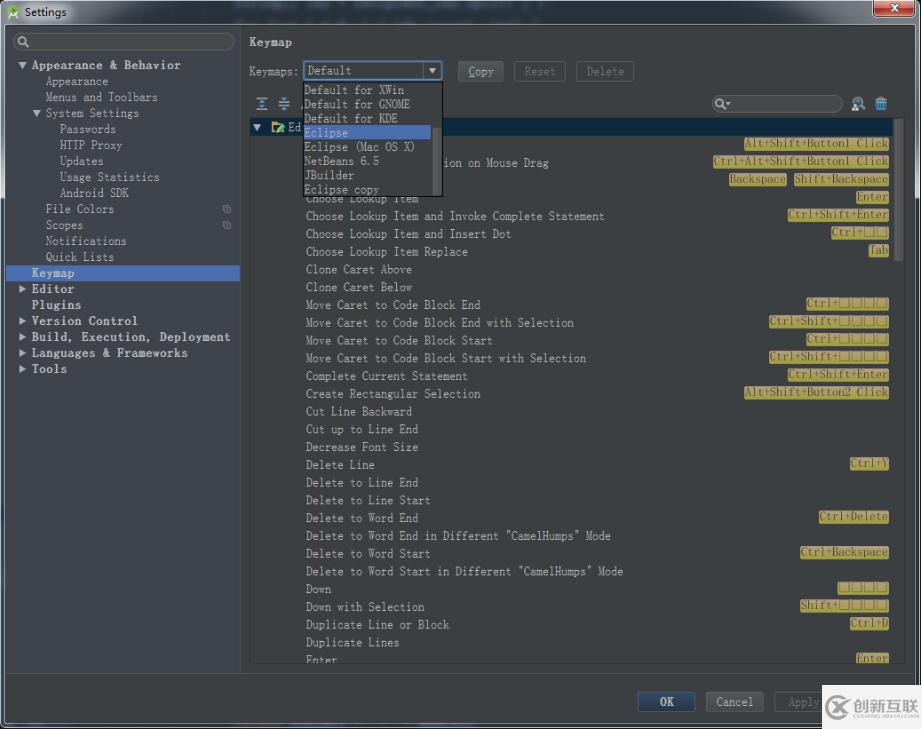The image size is (922, 729).
Task: Collapse the Appearance & Behavior section
Action: (22, 64)
